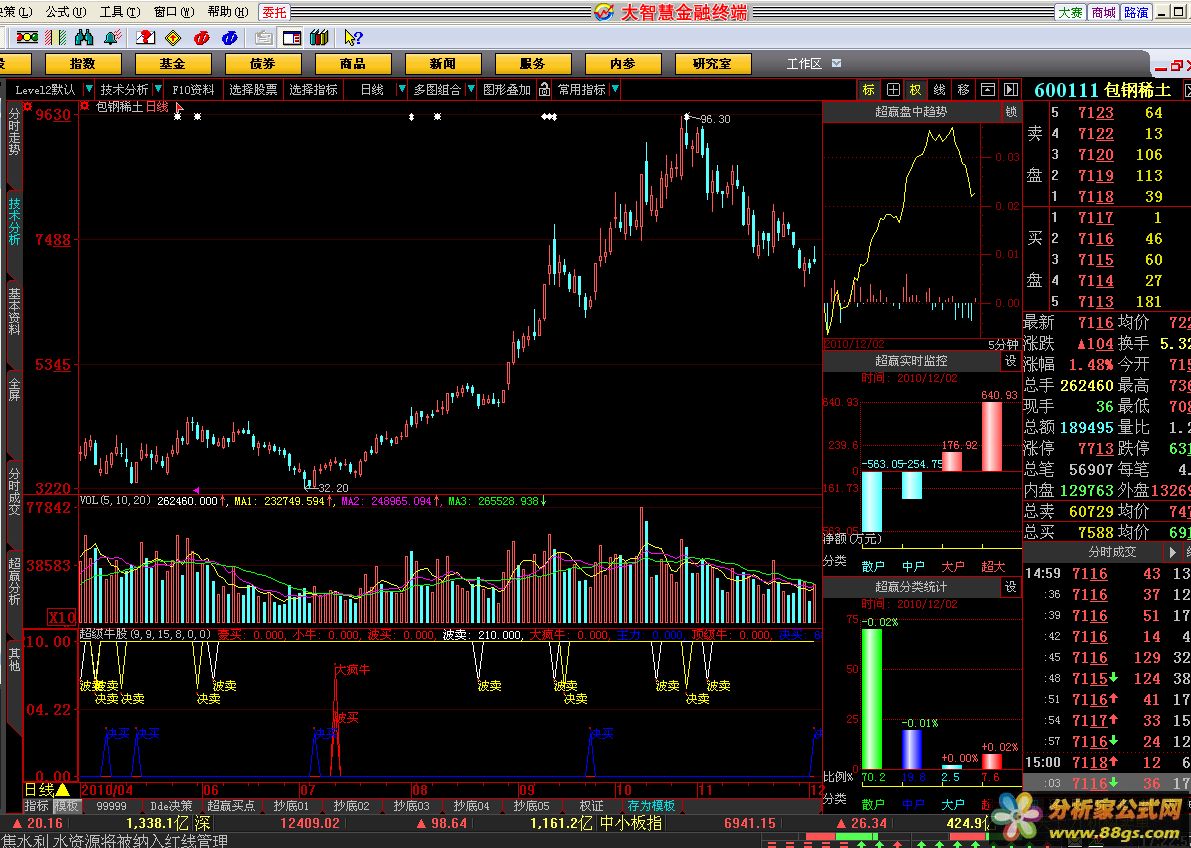
Task: Open the 窗口 menu
Action: point(174,12)
